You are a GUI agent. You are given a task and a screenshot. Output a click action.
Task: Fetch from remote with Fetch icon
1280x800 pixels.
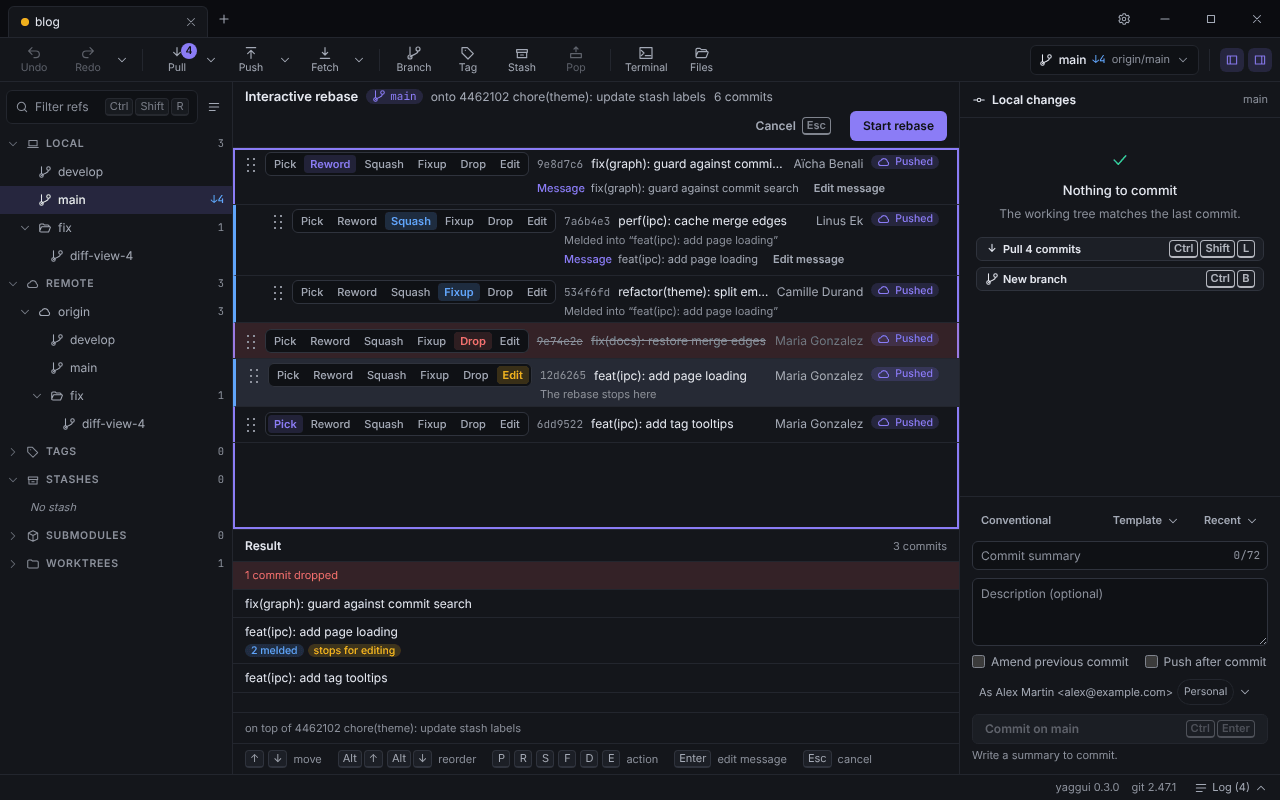tap(325, 59)
